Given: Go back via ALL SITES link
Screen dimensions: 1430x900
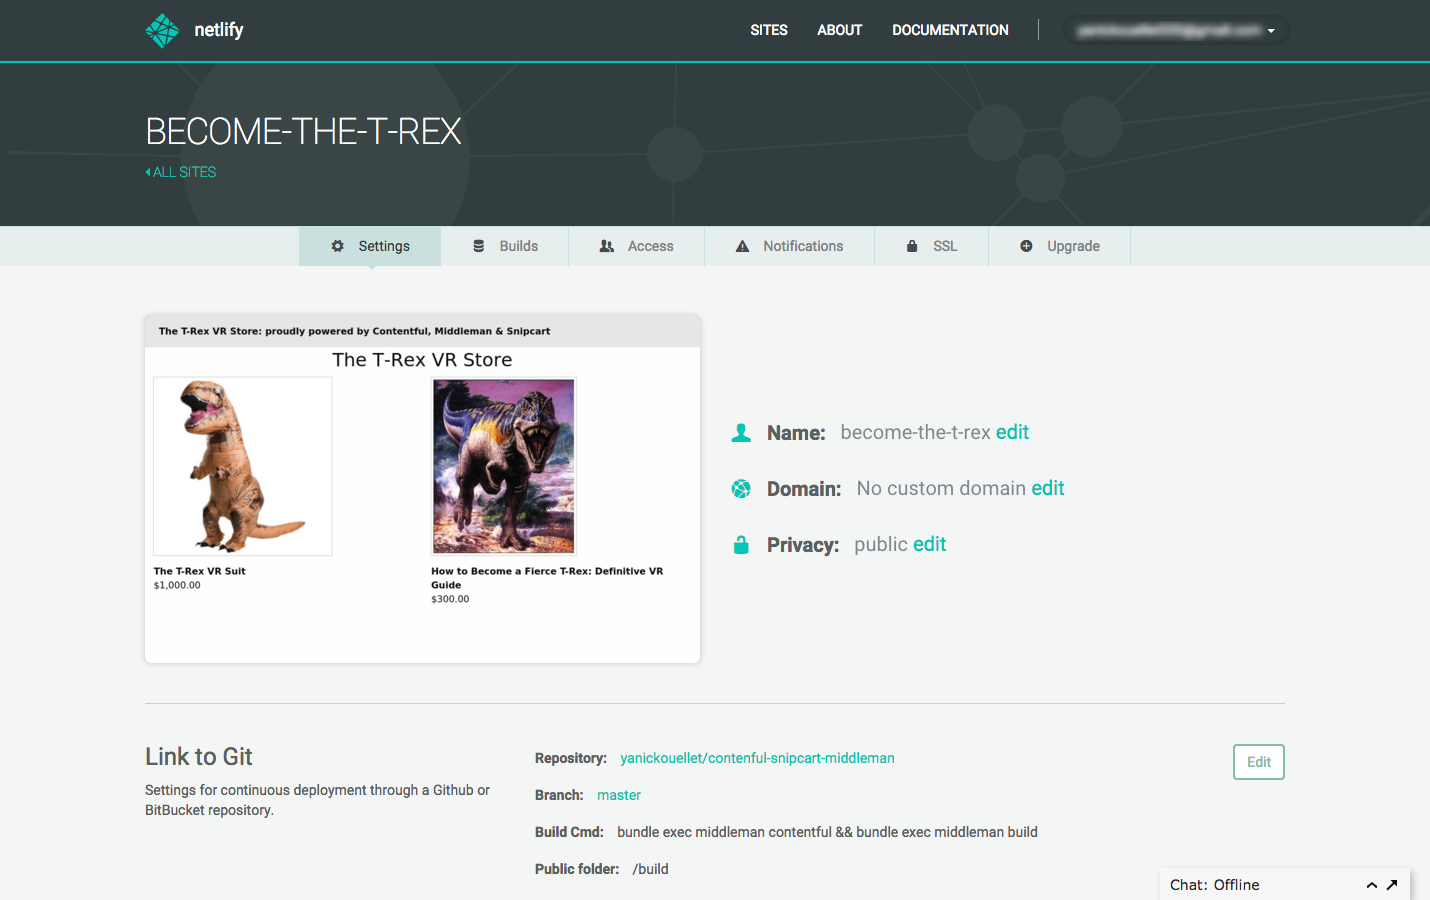Looking at the screenshot, I should pos(181,172).
